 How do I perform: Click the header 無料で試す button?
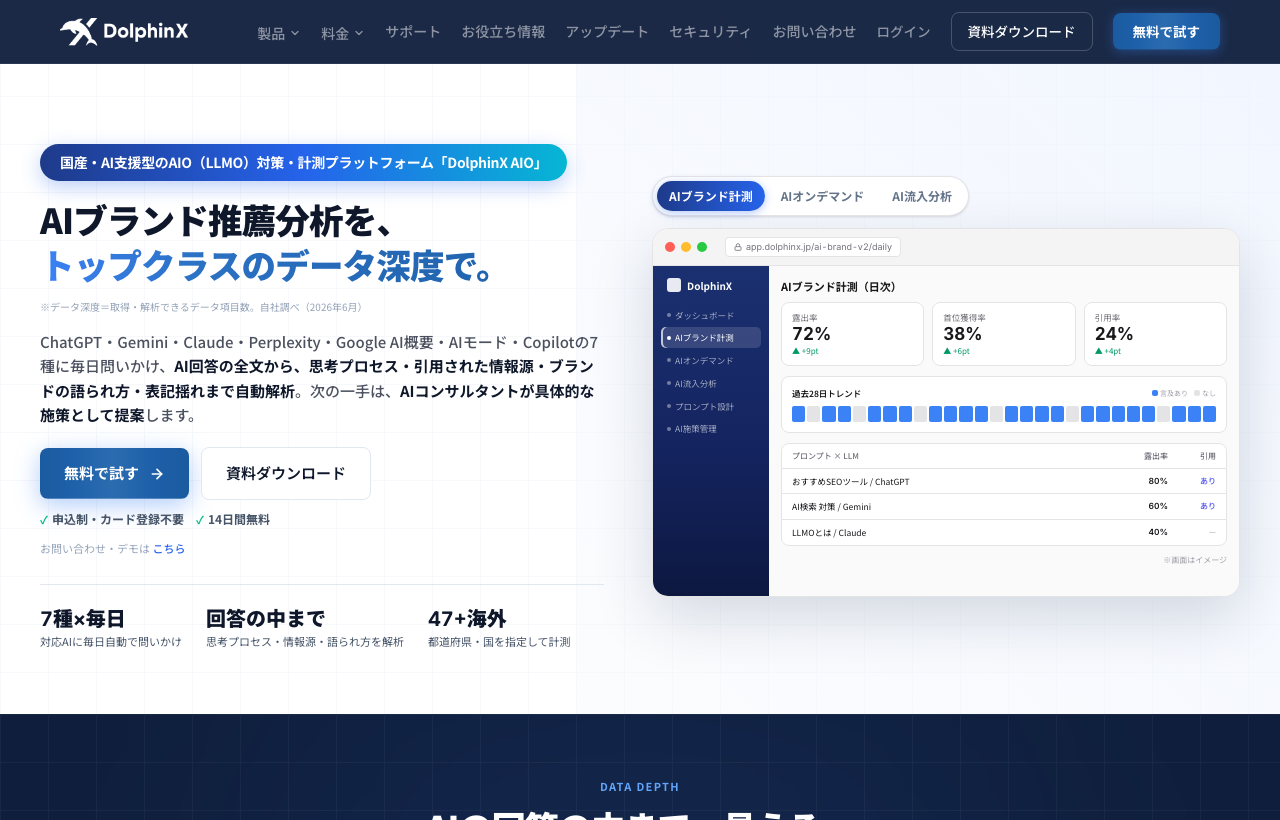click(1166, 32)
